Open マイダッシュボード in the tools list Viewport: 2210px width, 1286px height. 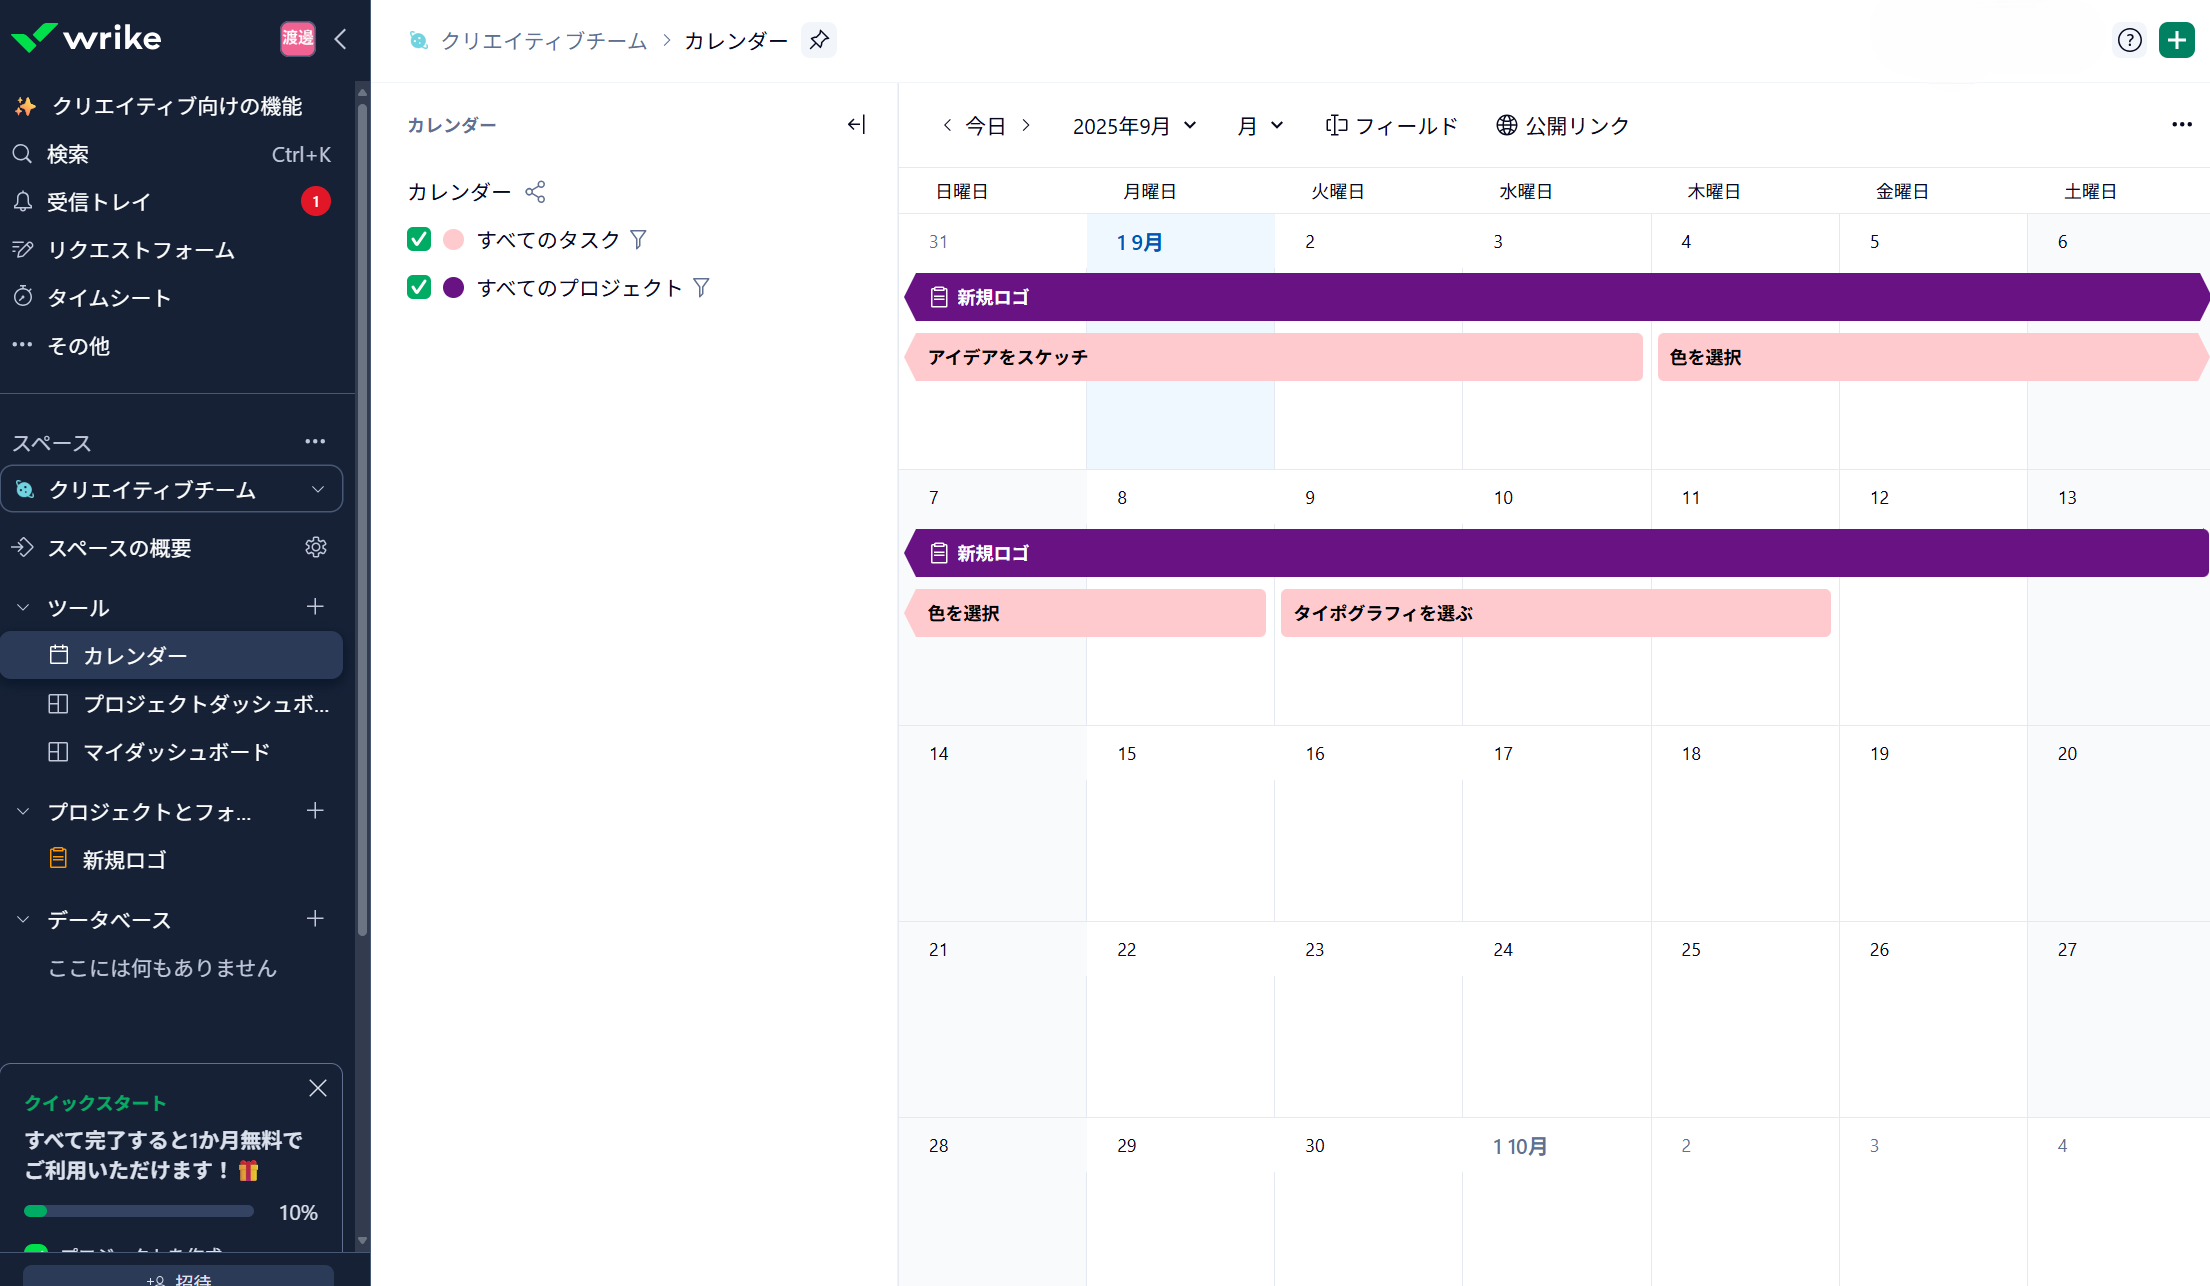[175, 751]
